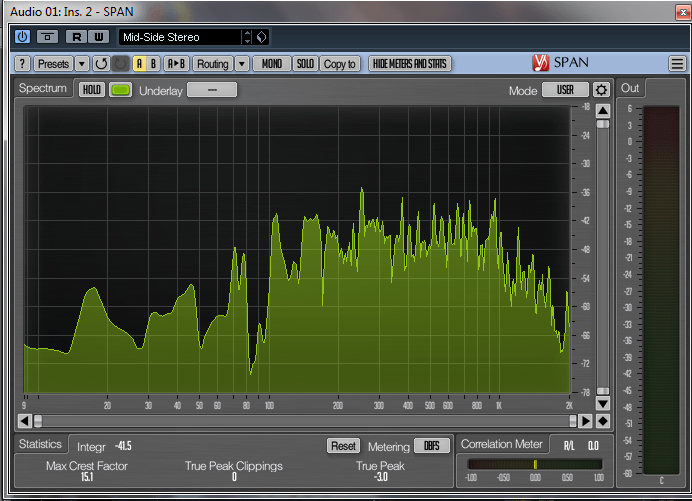Click the Copy to button
Viewport: 692px width, 501px height.
tap(340, 64)
